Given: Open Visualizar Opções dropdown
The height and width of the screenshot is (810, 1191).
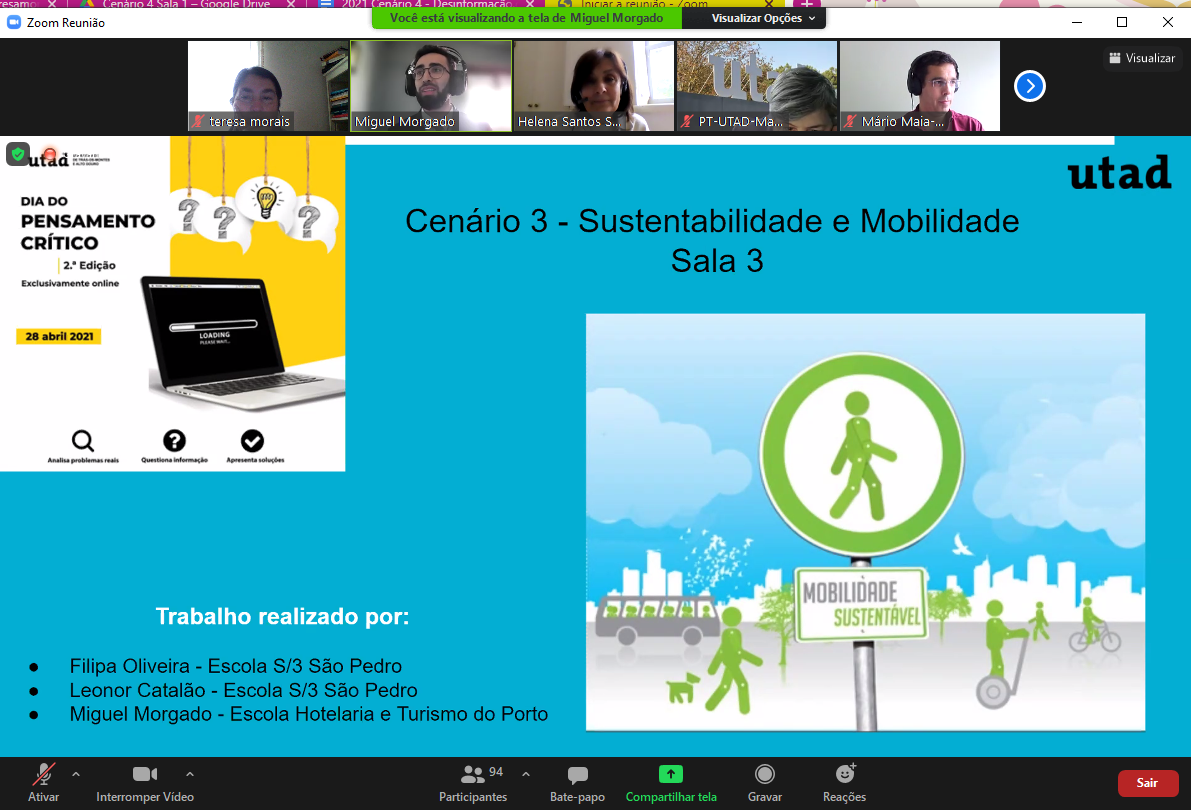Looking at the screenshot, I should click(762, 18).
